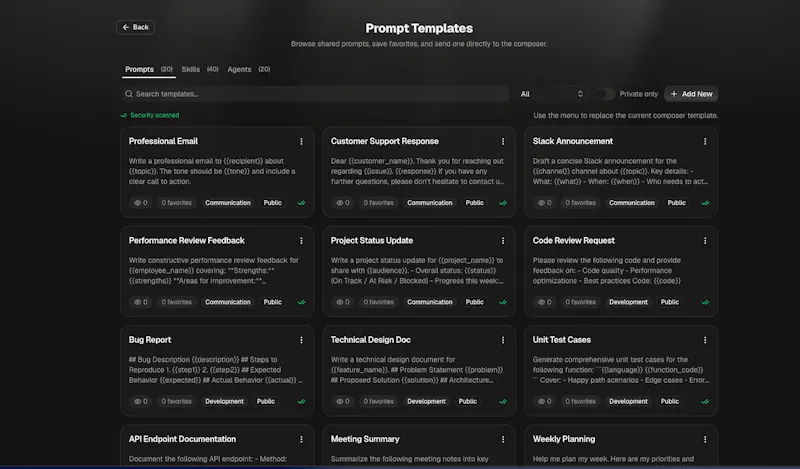The height and width of the screenshot is (469, 800).
Task: Open Weekly Planning three-dot menu
Action: (705, 439)
